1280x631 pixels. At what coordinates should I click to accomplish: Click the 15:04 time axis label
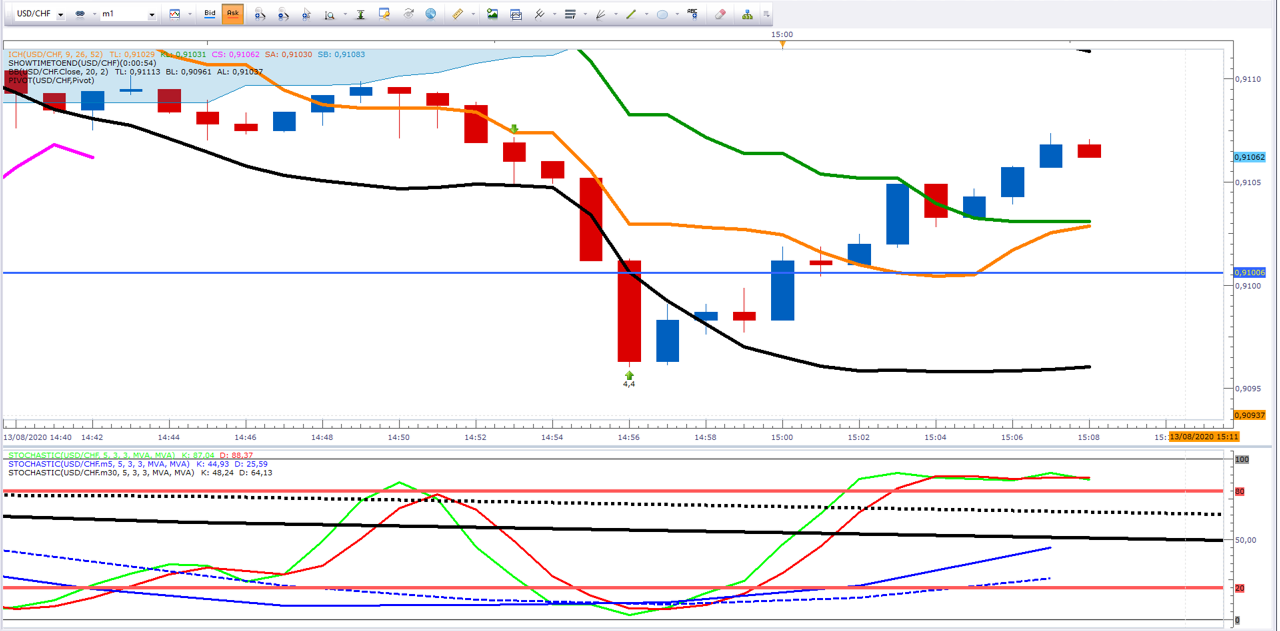(x=935, y=438)
